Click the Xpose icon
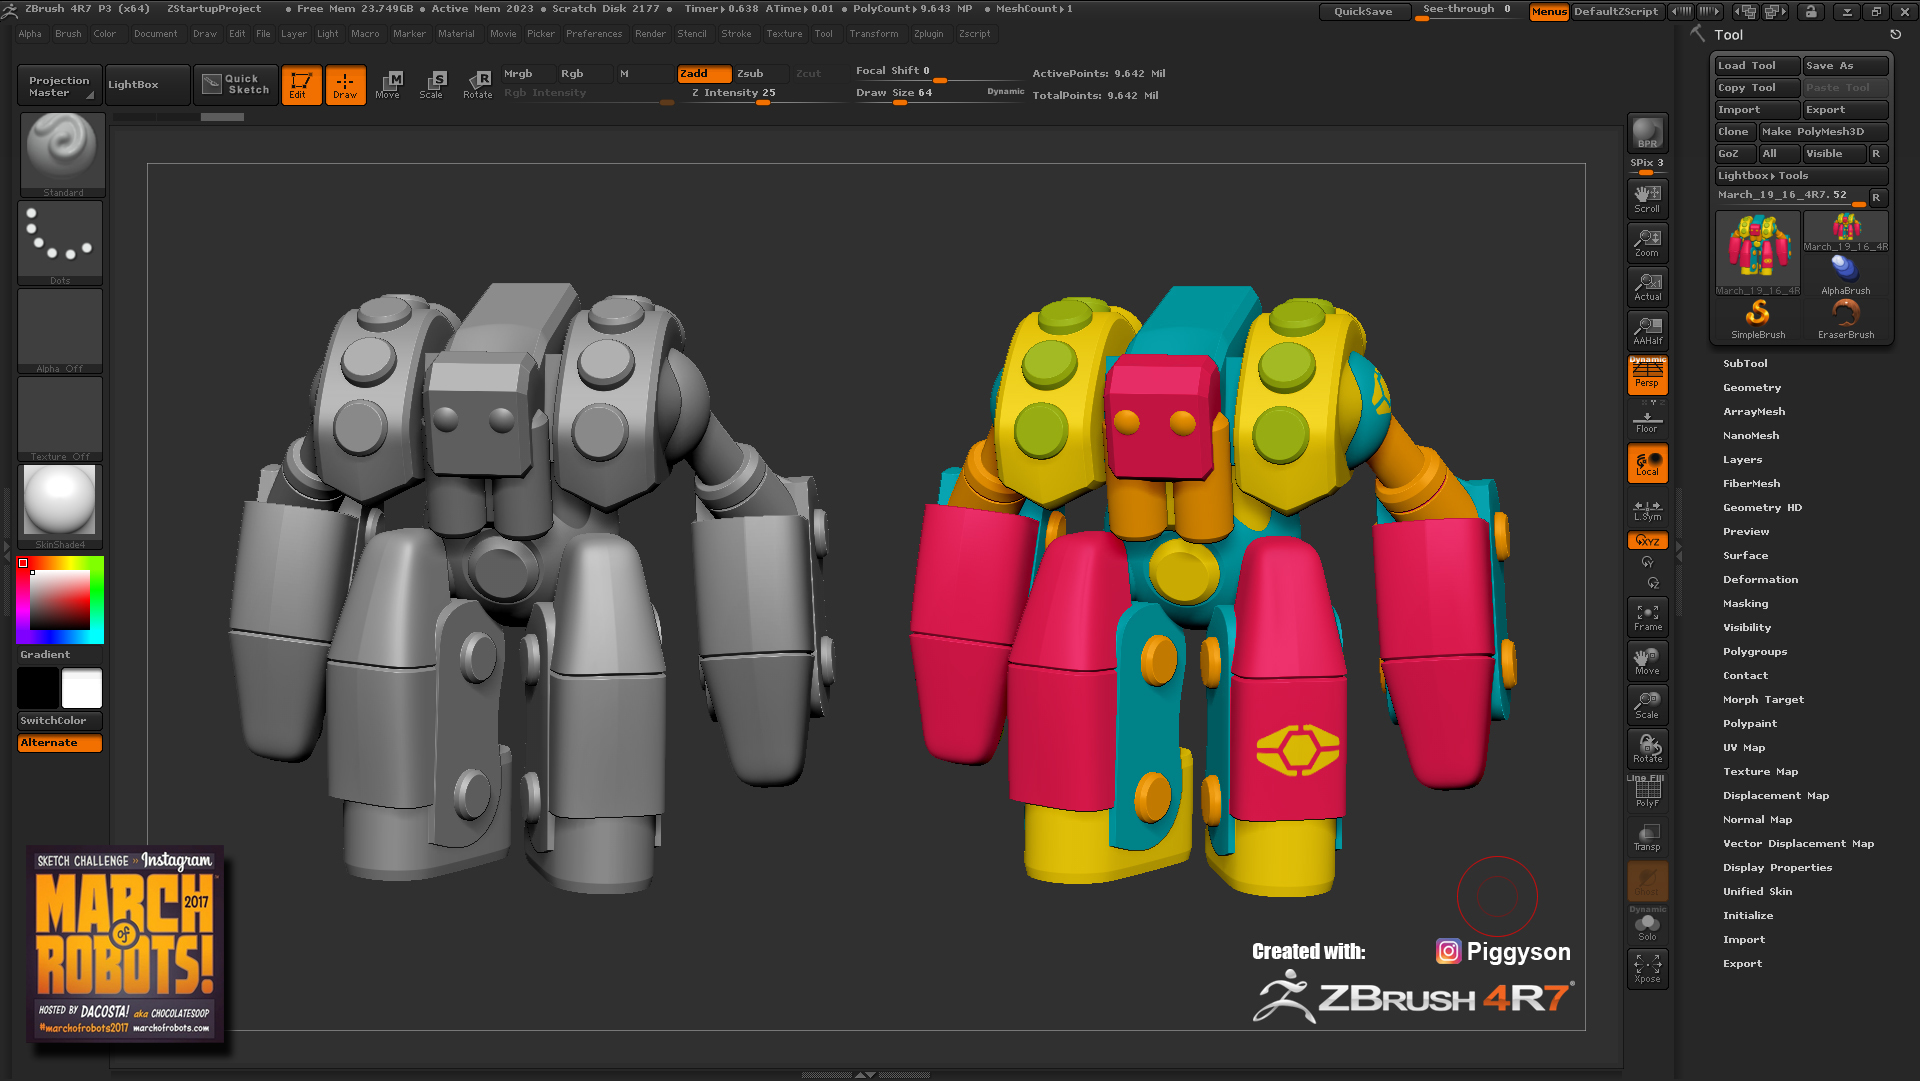This screenshot has height=1081, width=1920. (1647, 969)
